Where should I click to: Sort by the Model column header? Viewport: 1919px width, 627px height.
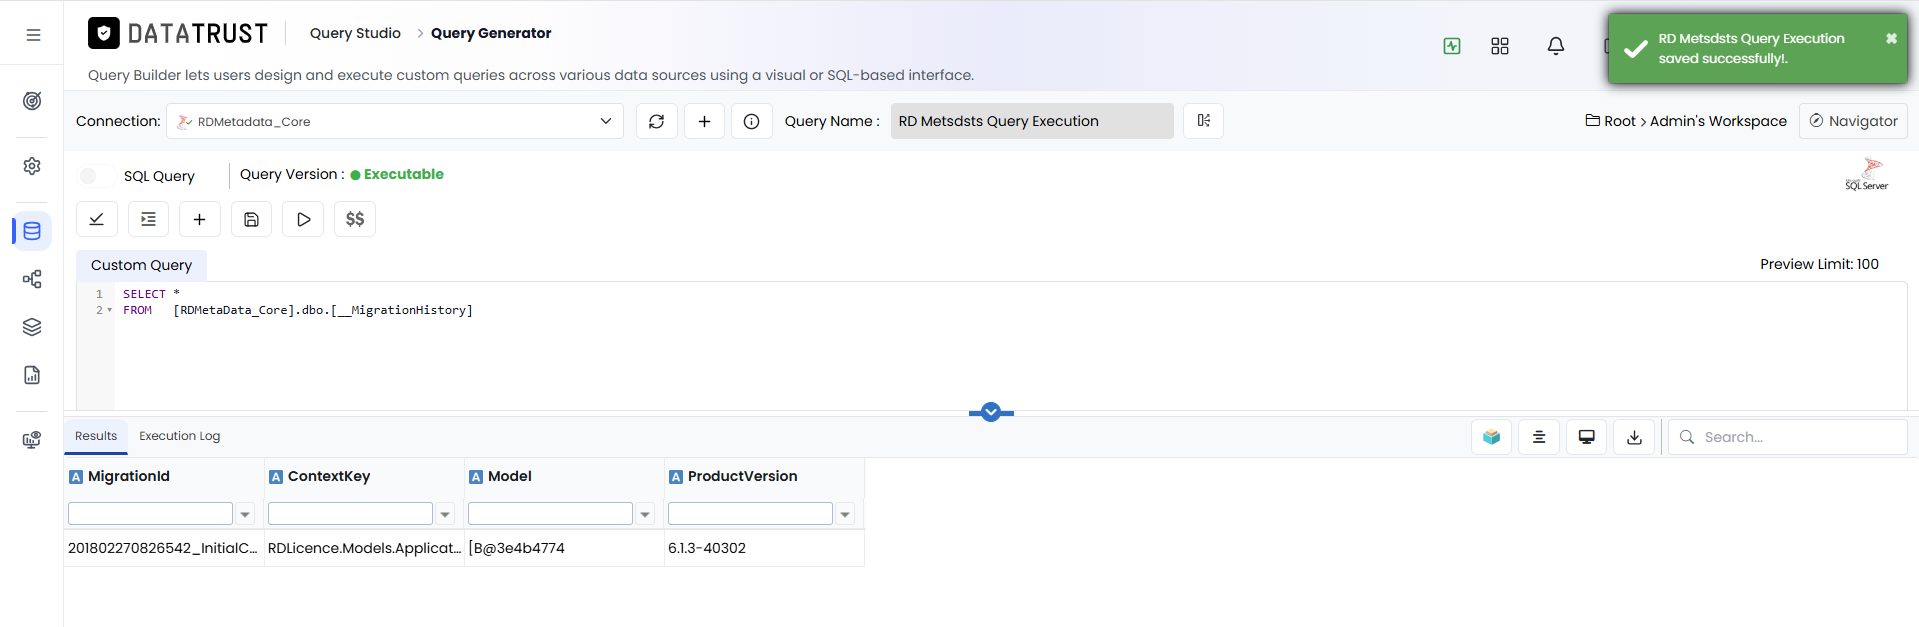[510, 477]
